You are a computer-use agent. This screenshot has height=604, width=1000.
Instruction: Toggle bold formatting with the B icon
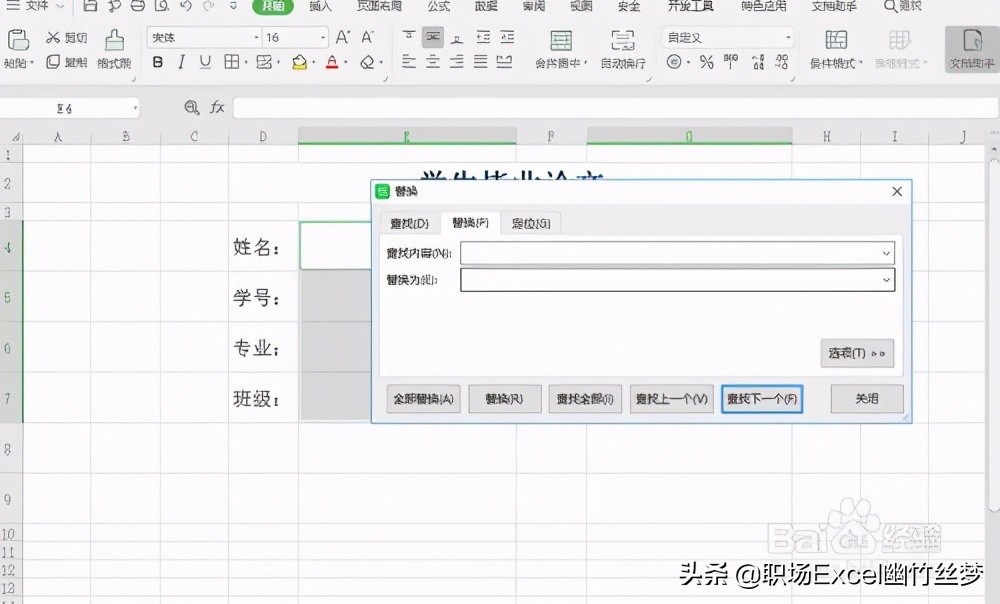click(x=156, y=62)
